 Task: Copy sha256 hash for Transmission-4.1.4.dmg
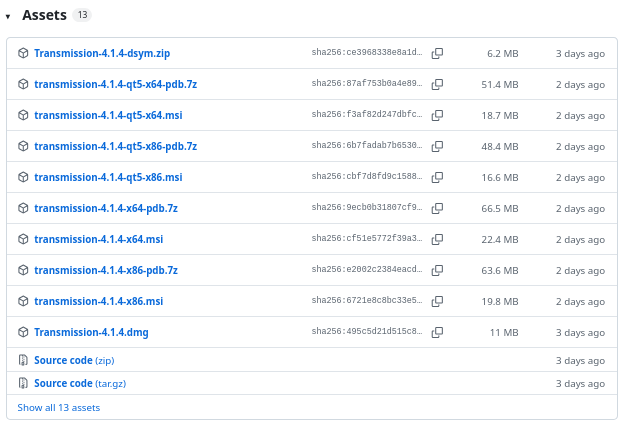437,332
